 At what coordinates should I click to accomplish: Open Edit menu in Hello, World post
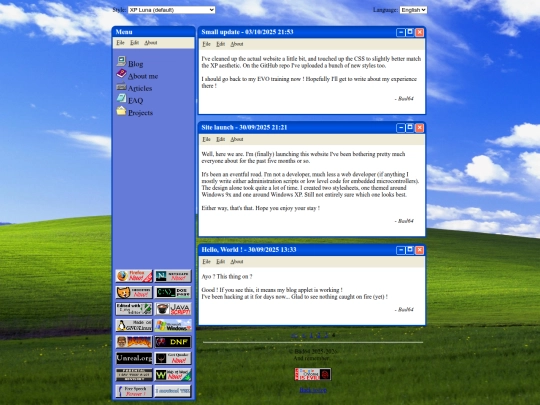(220, 262)
